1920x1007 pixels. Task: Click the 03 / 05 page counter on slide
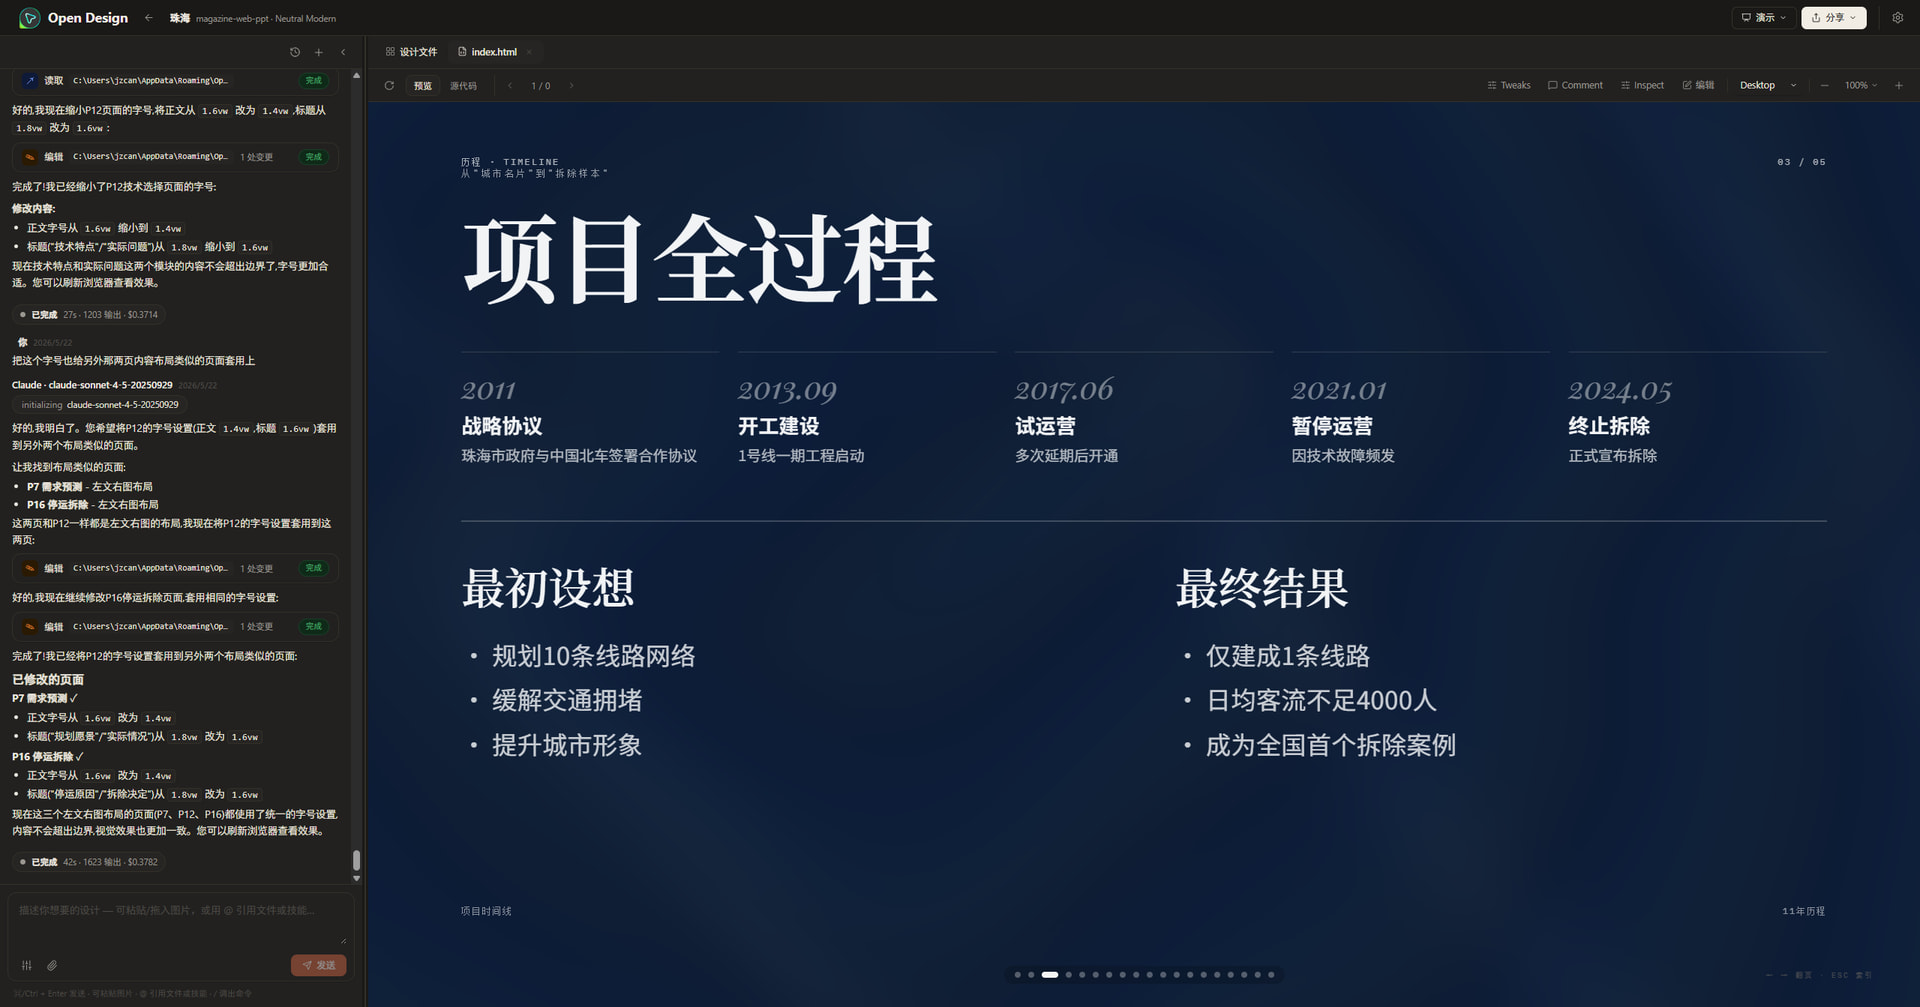pyautogui.click(x=1801, y=162)
